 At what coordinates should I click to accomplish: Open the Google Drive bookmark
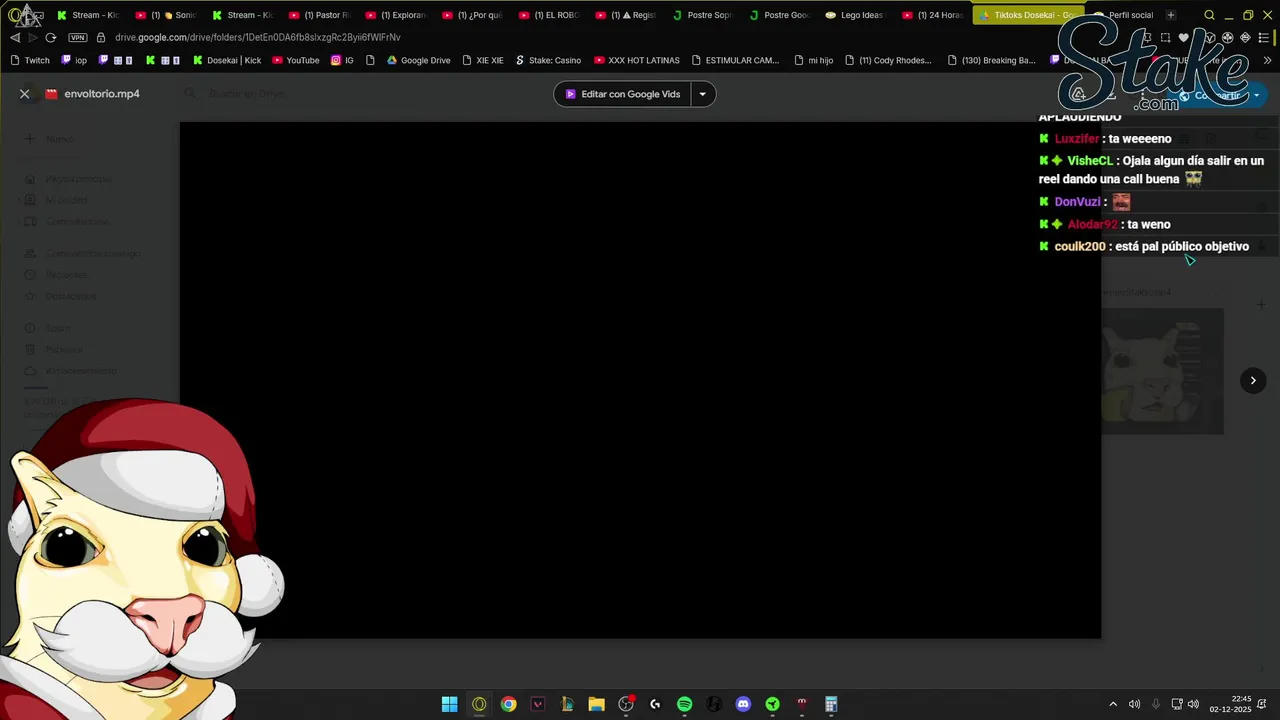point(419,60)
